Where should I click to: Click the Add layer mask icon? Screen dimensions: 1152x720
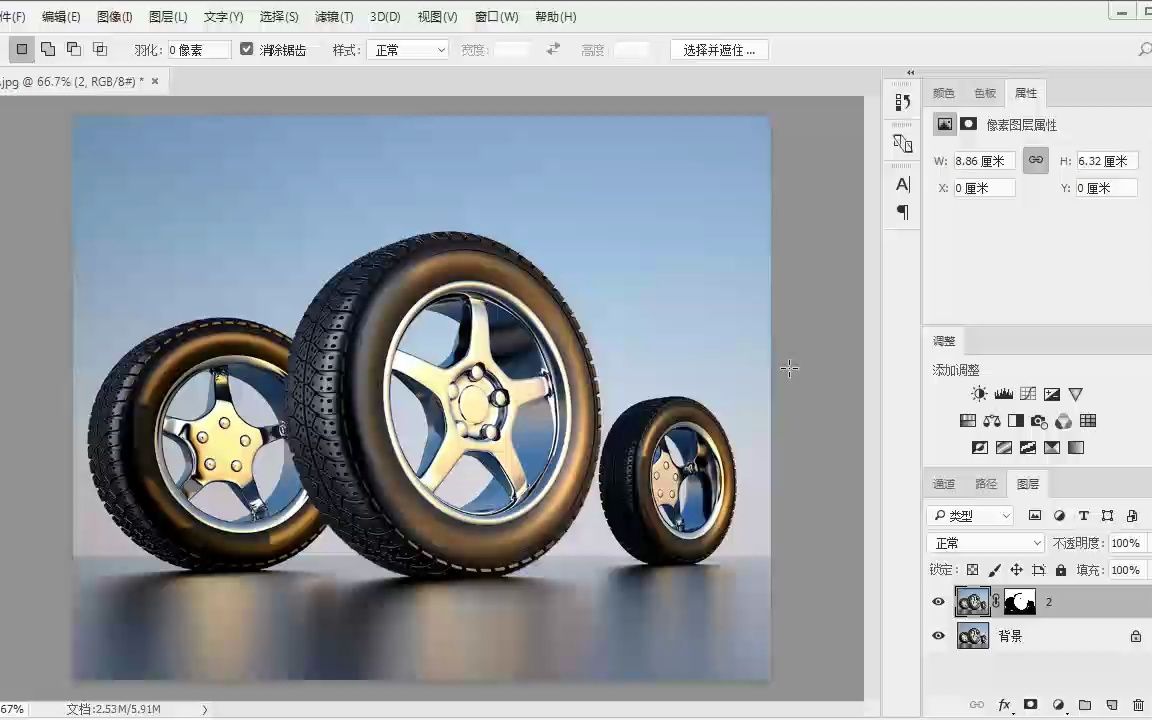[x=1031, y=705]
